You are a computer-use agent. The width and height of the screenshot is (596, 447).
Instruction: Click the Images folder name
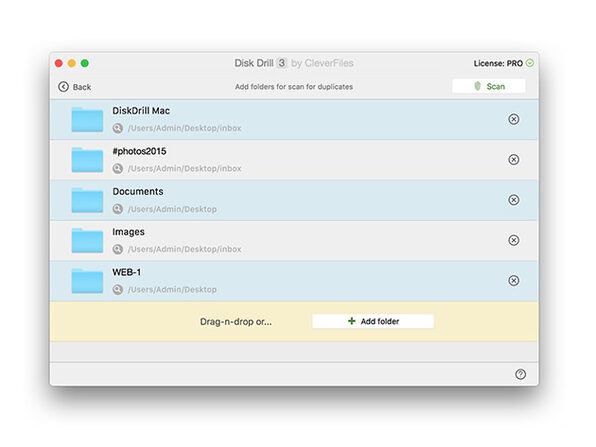tap(128, 232)
